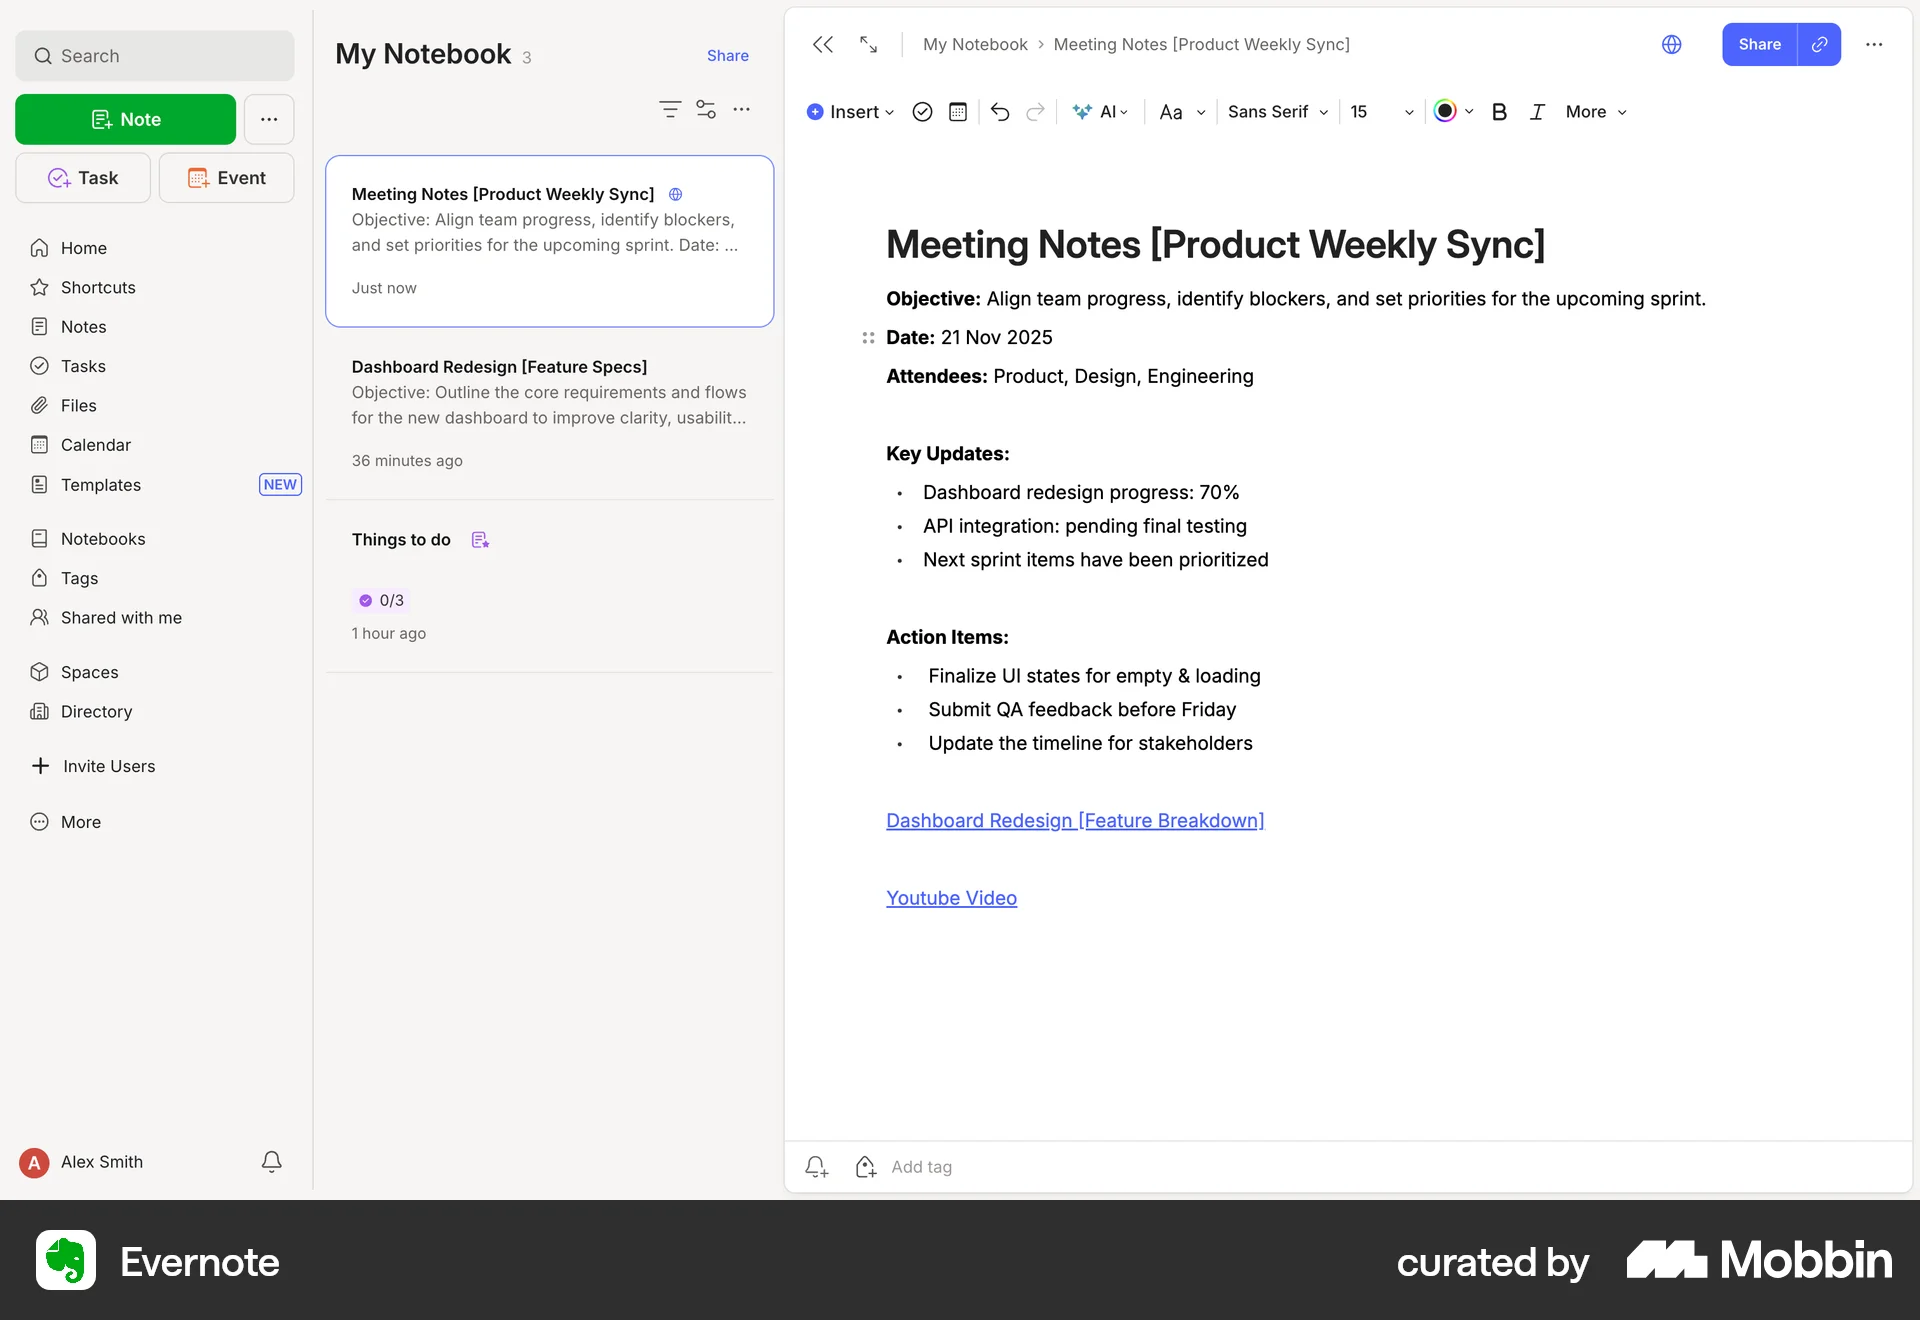Open the font family dropdown showing Sans Serif
This screenshot has height=1320, width=1920.
[1277, 111]
